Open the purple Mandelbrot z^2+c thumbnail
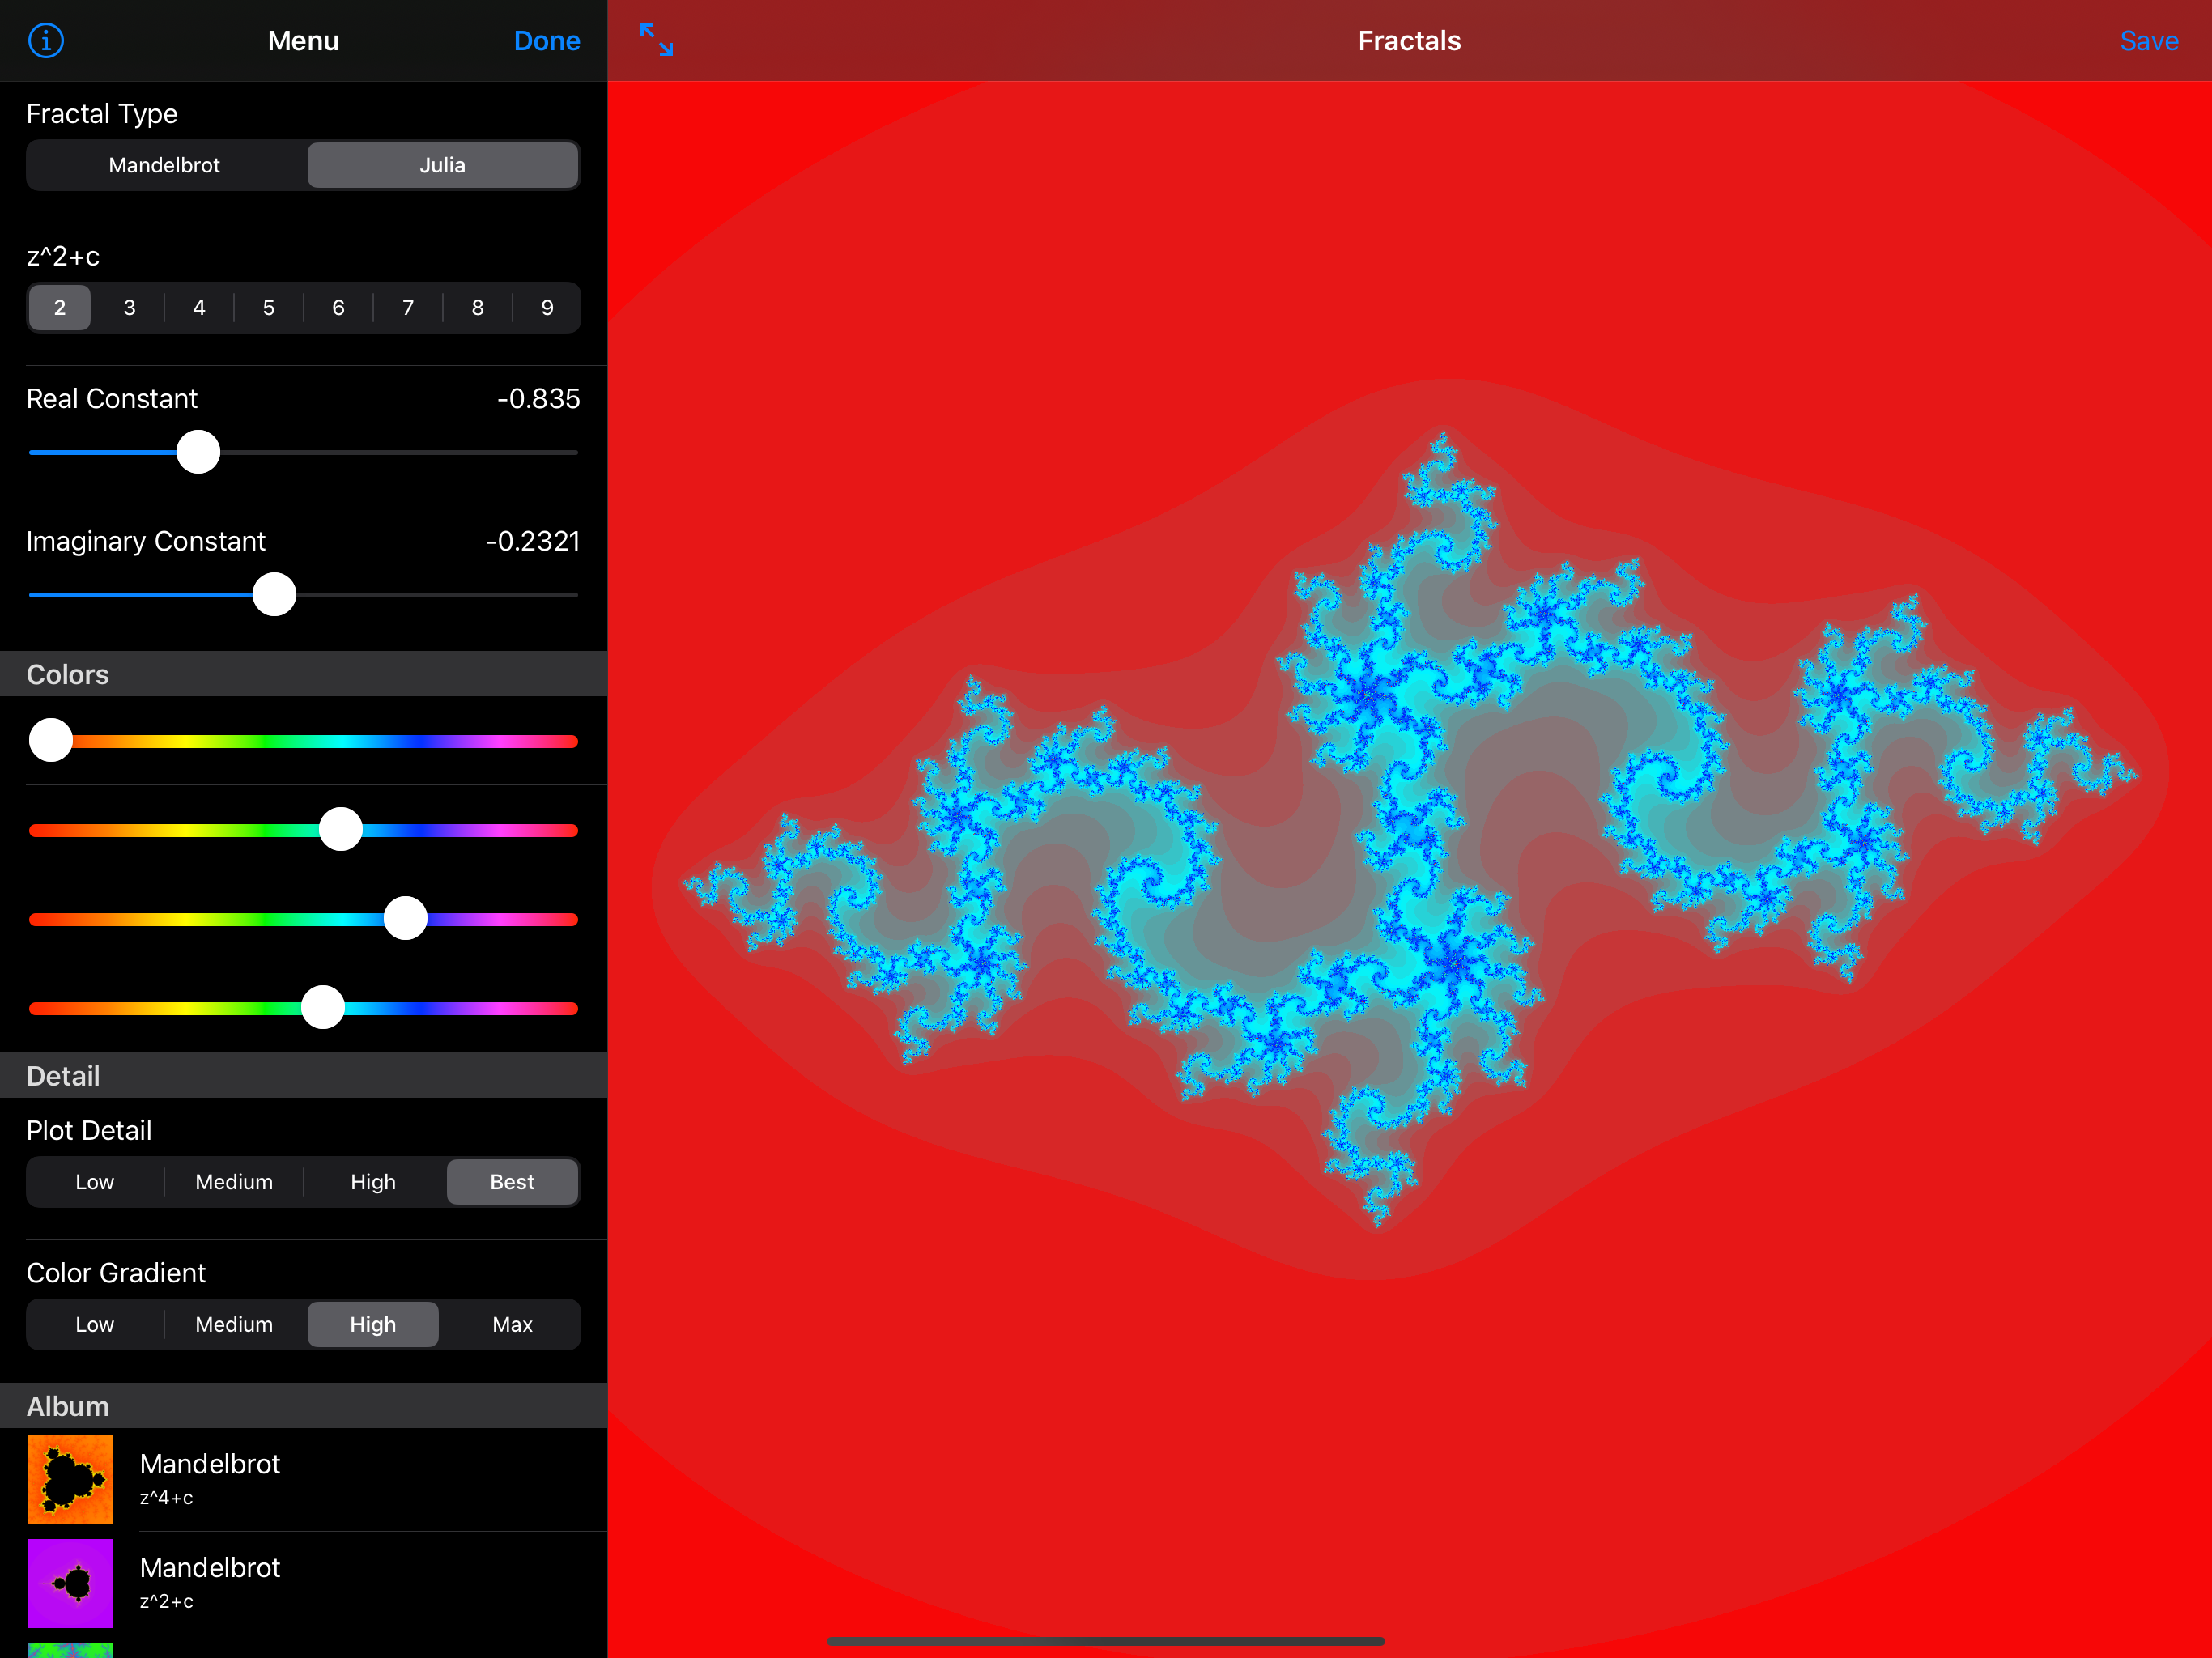The height and width of the screenshot is (1658, 2212). [70, 1583]
